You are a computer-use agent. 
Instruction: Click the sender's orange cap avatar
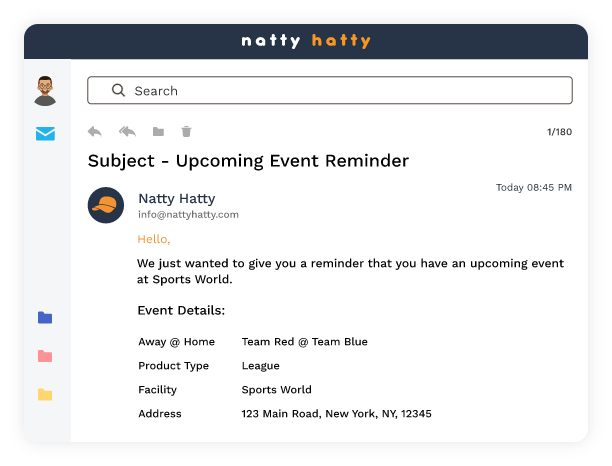(106, 205)
